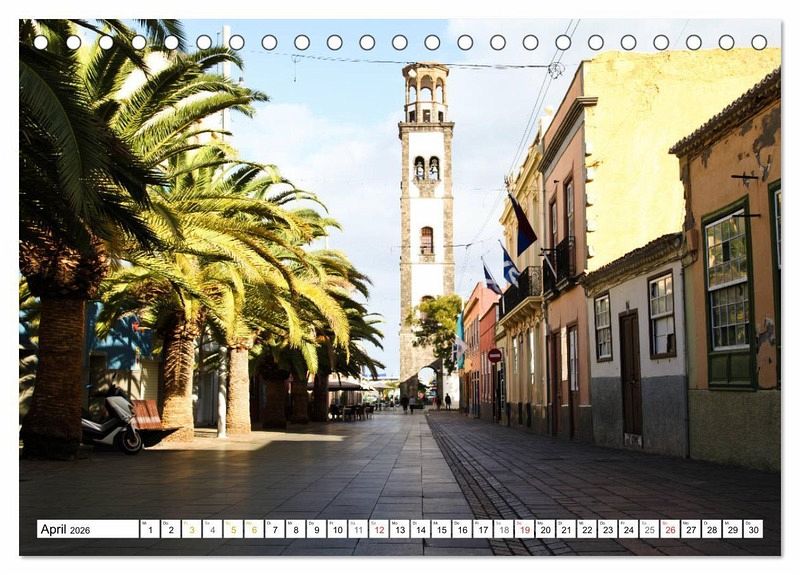
Task: Click the last spiral binding hole at right
Action: (759, 42)
